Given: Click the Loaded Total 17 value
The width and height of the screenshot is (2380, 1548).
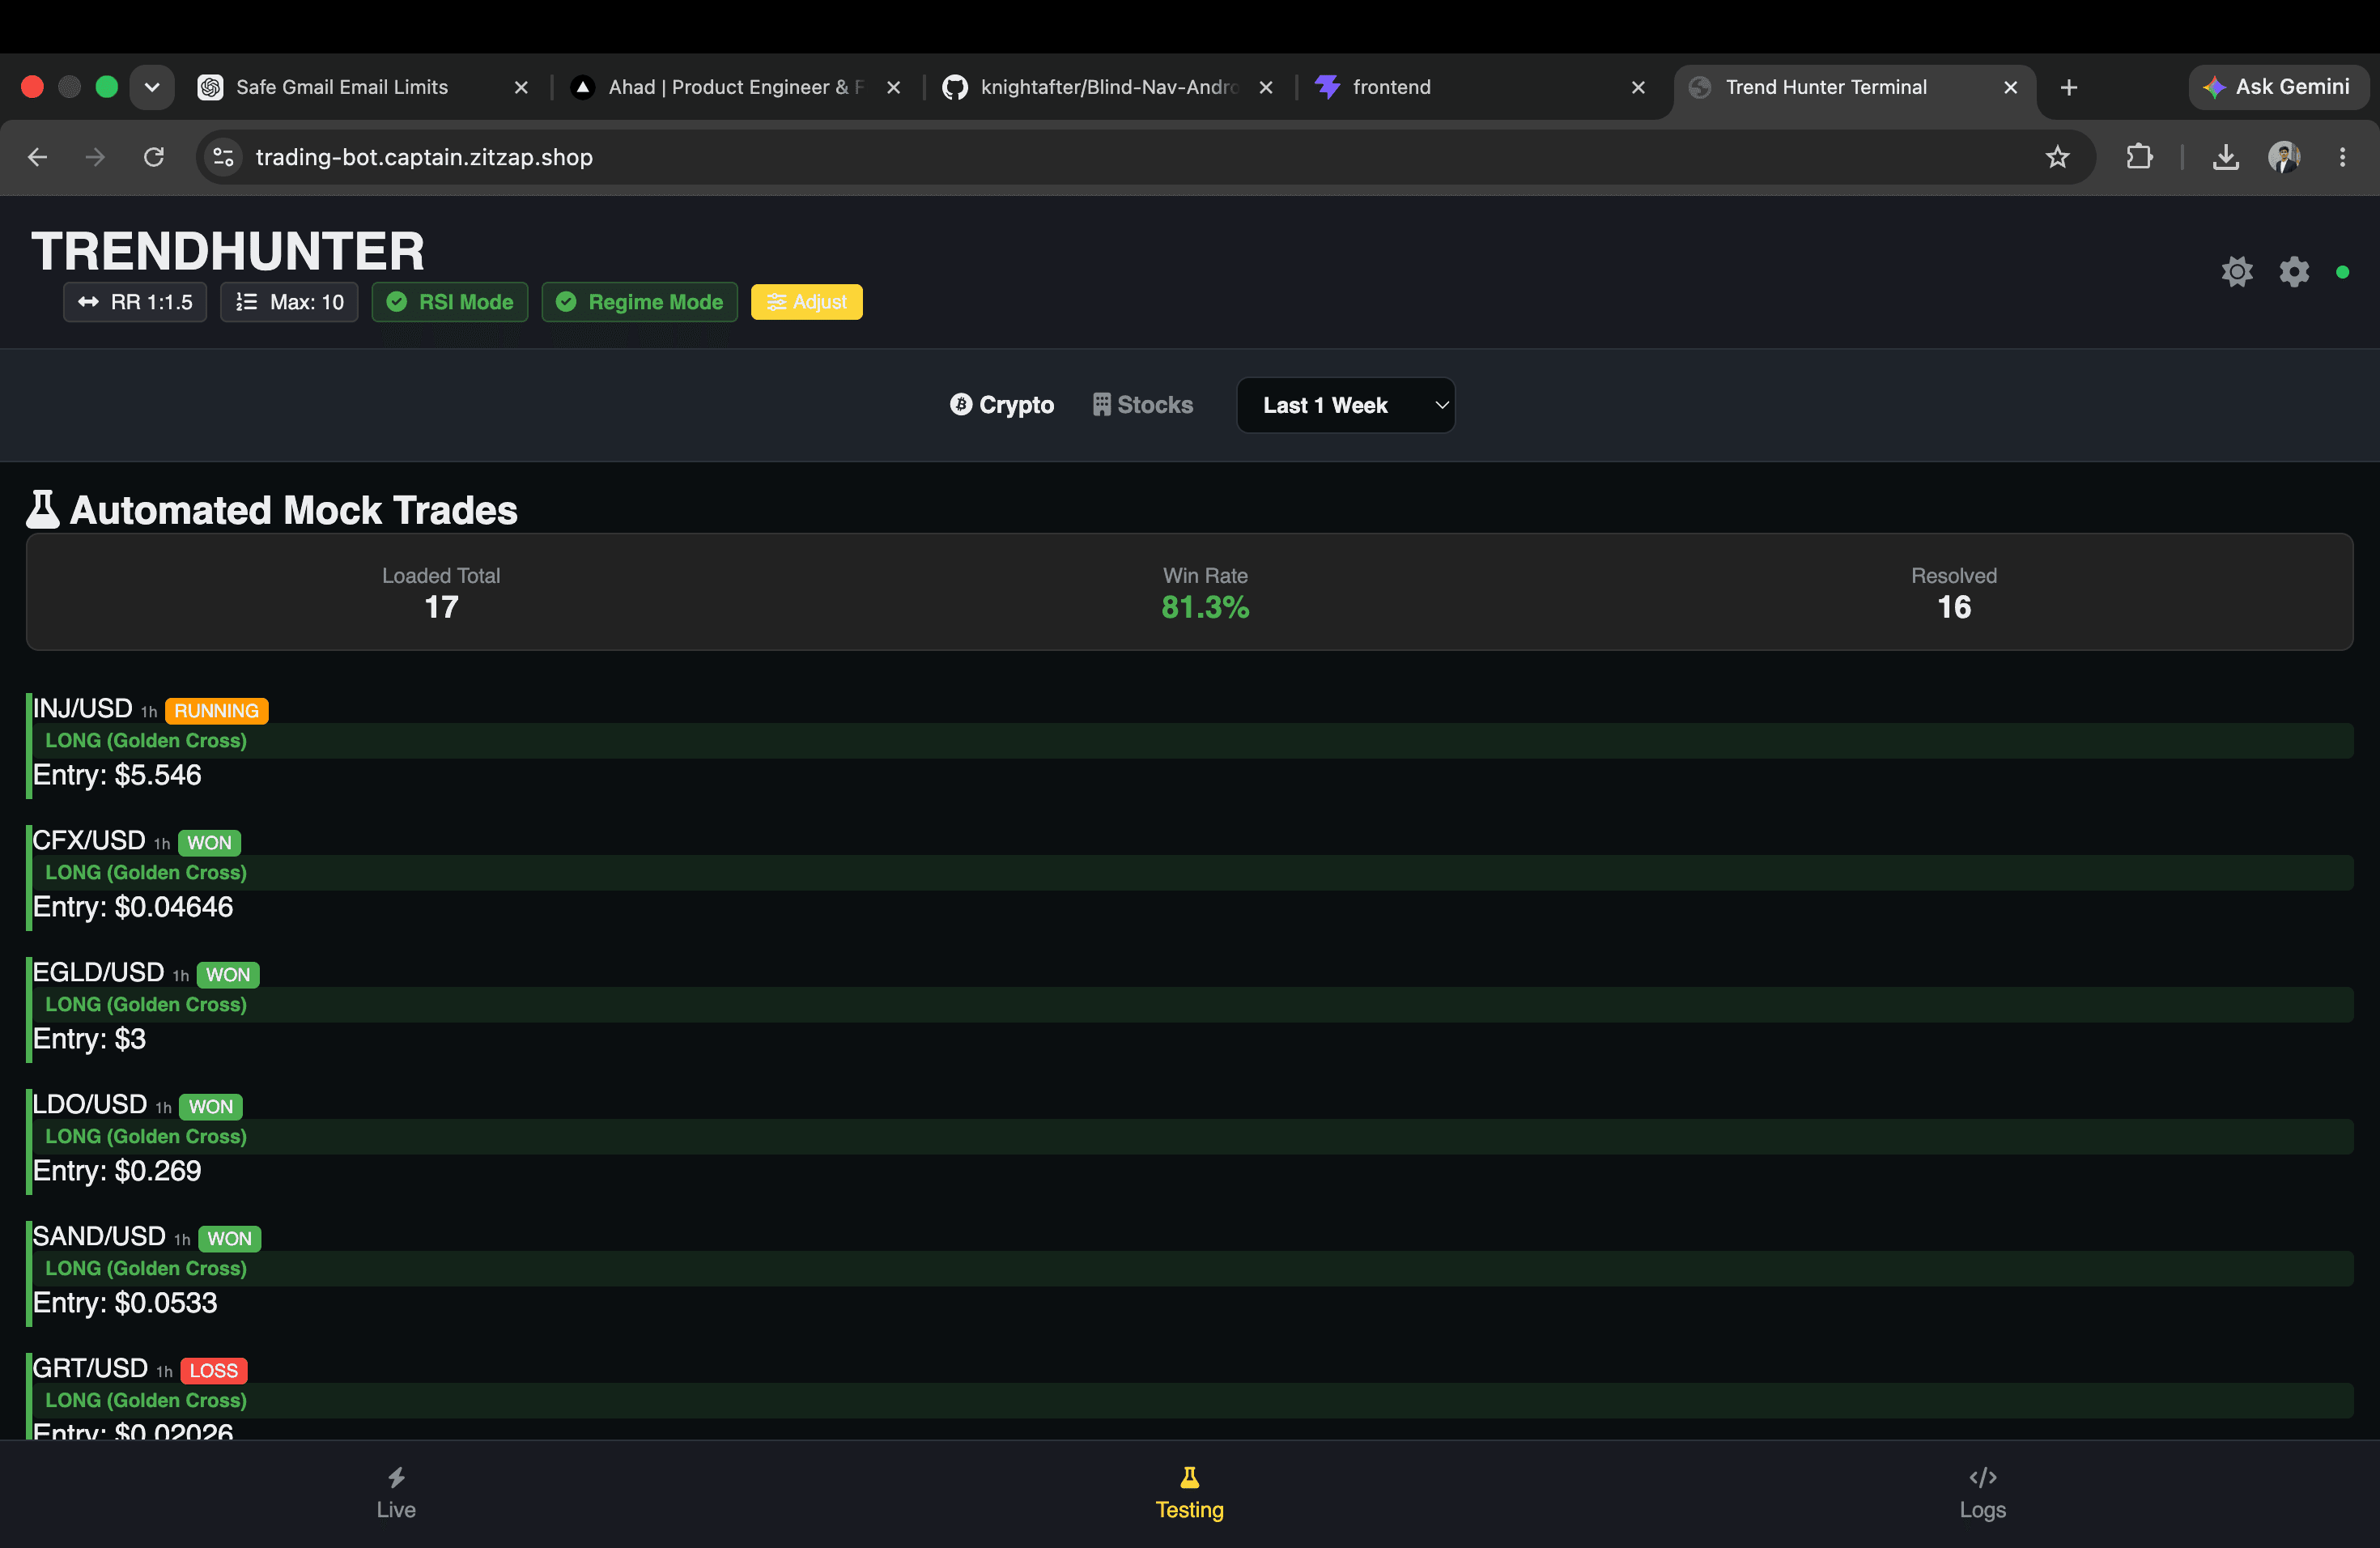Looking at the screenshot, I should [441, 608].
